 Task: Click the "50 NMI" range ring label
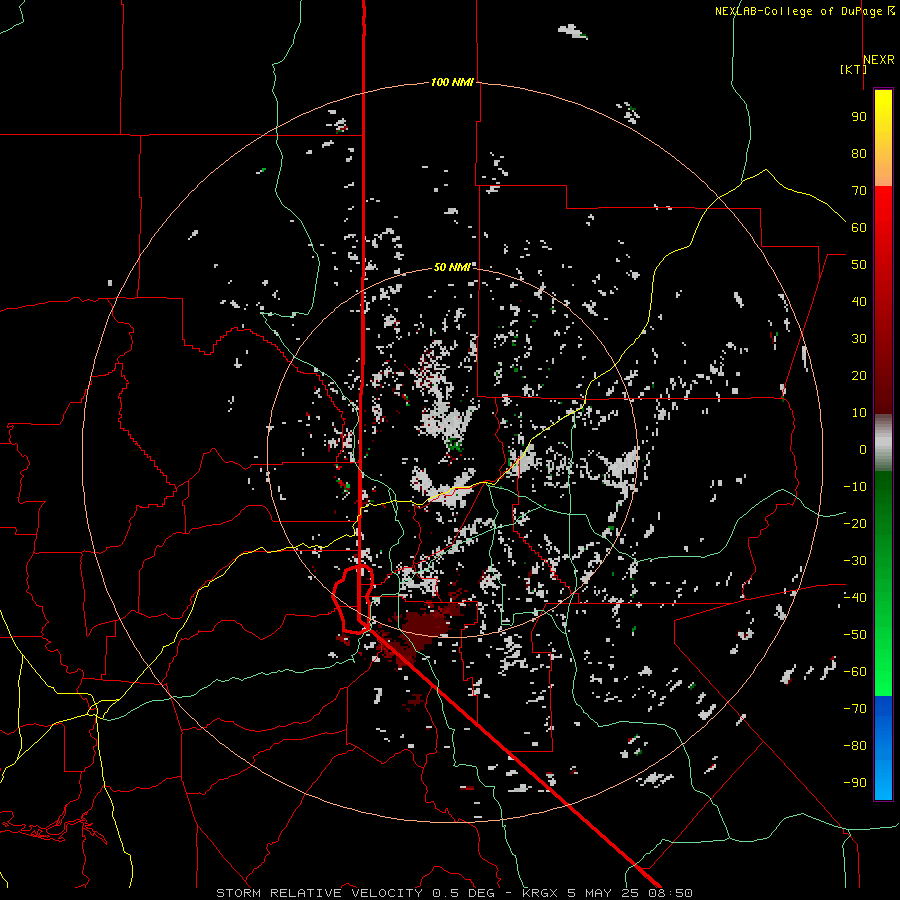click(x=452, y=267)
